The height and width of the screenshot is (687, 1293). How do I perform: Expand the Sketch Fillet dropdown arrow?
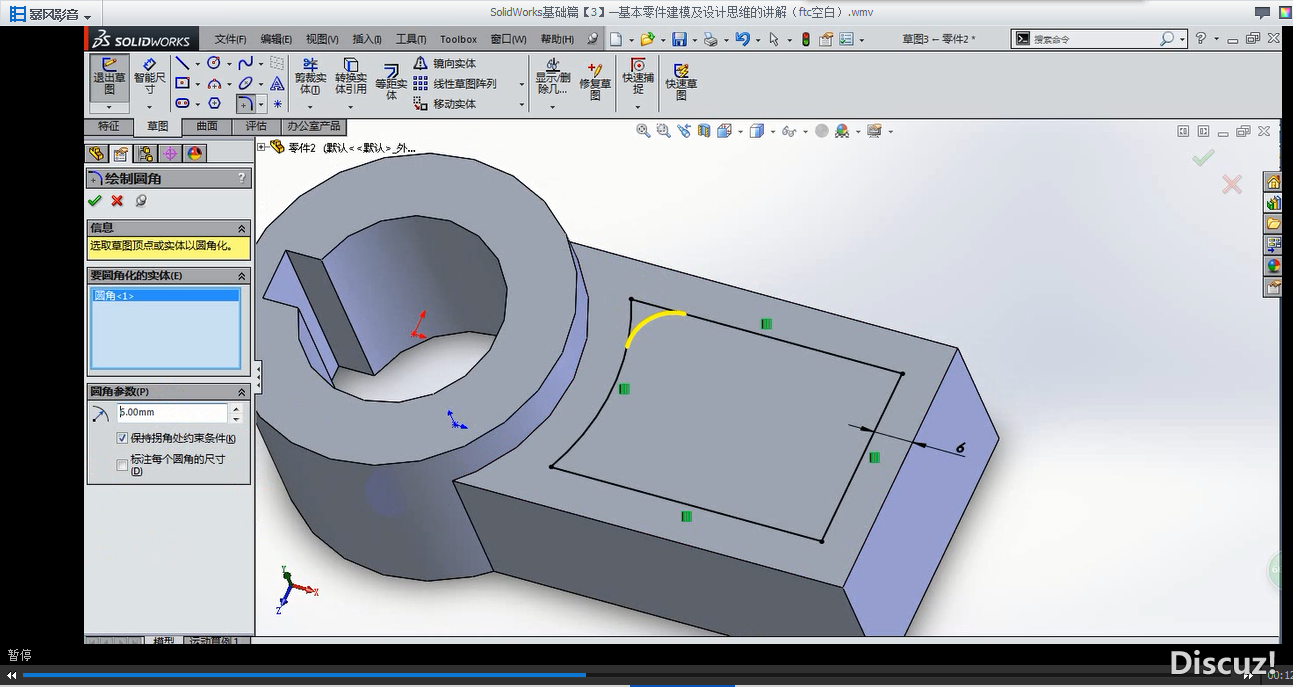pyautogui.click(x=261, y=104)
